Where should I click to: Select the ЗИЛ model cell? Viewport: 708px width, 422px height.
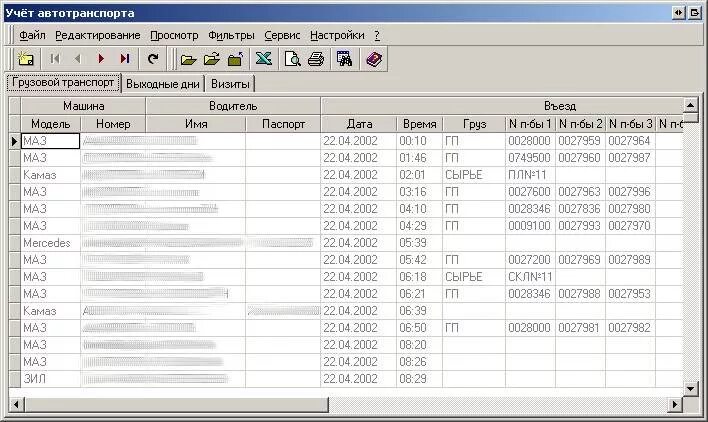[x=51, y=379]
